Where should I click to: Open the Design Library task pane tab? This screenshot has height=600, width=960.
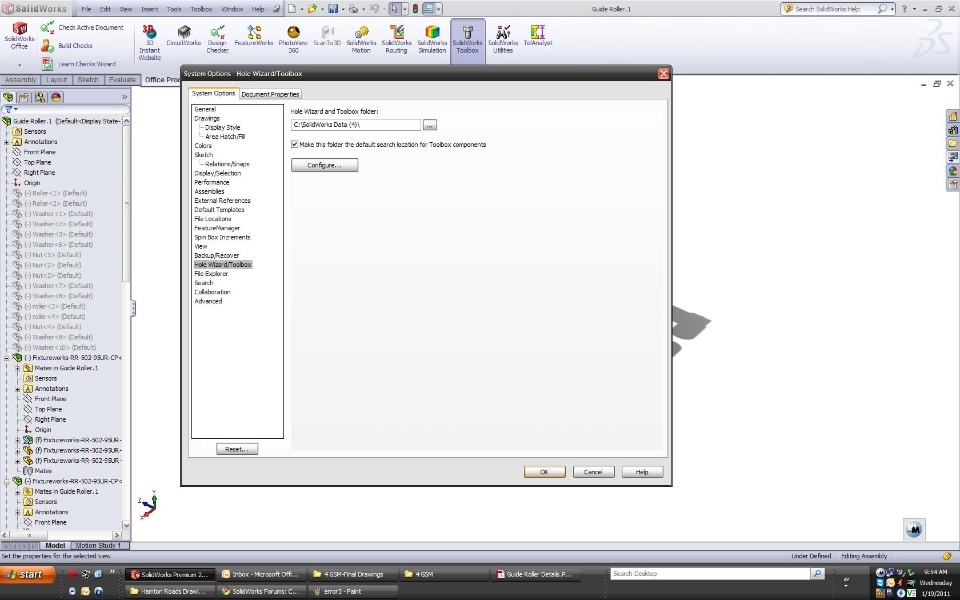pos(953,129)
